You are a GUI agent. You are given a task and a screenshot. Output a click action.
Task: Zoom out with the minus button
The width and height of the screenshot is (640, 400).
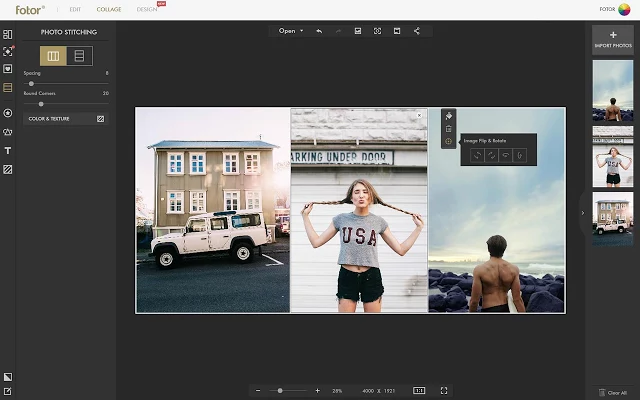tap(258, 391)
